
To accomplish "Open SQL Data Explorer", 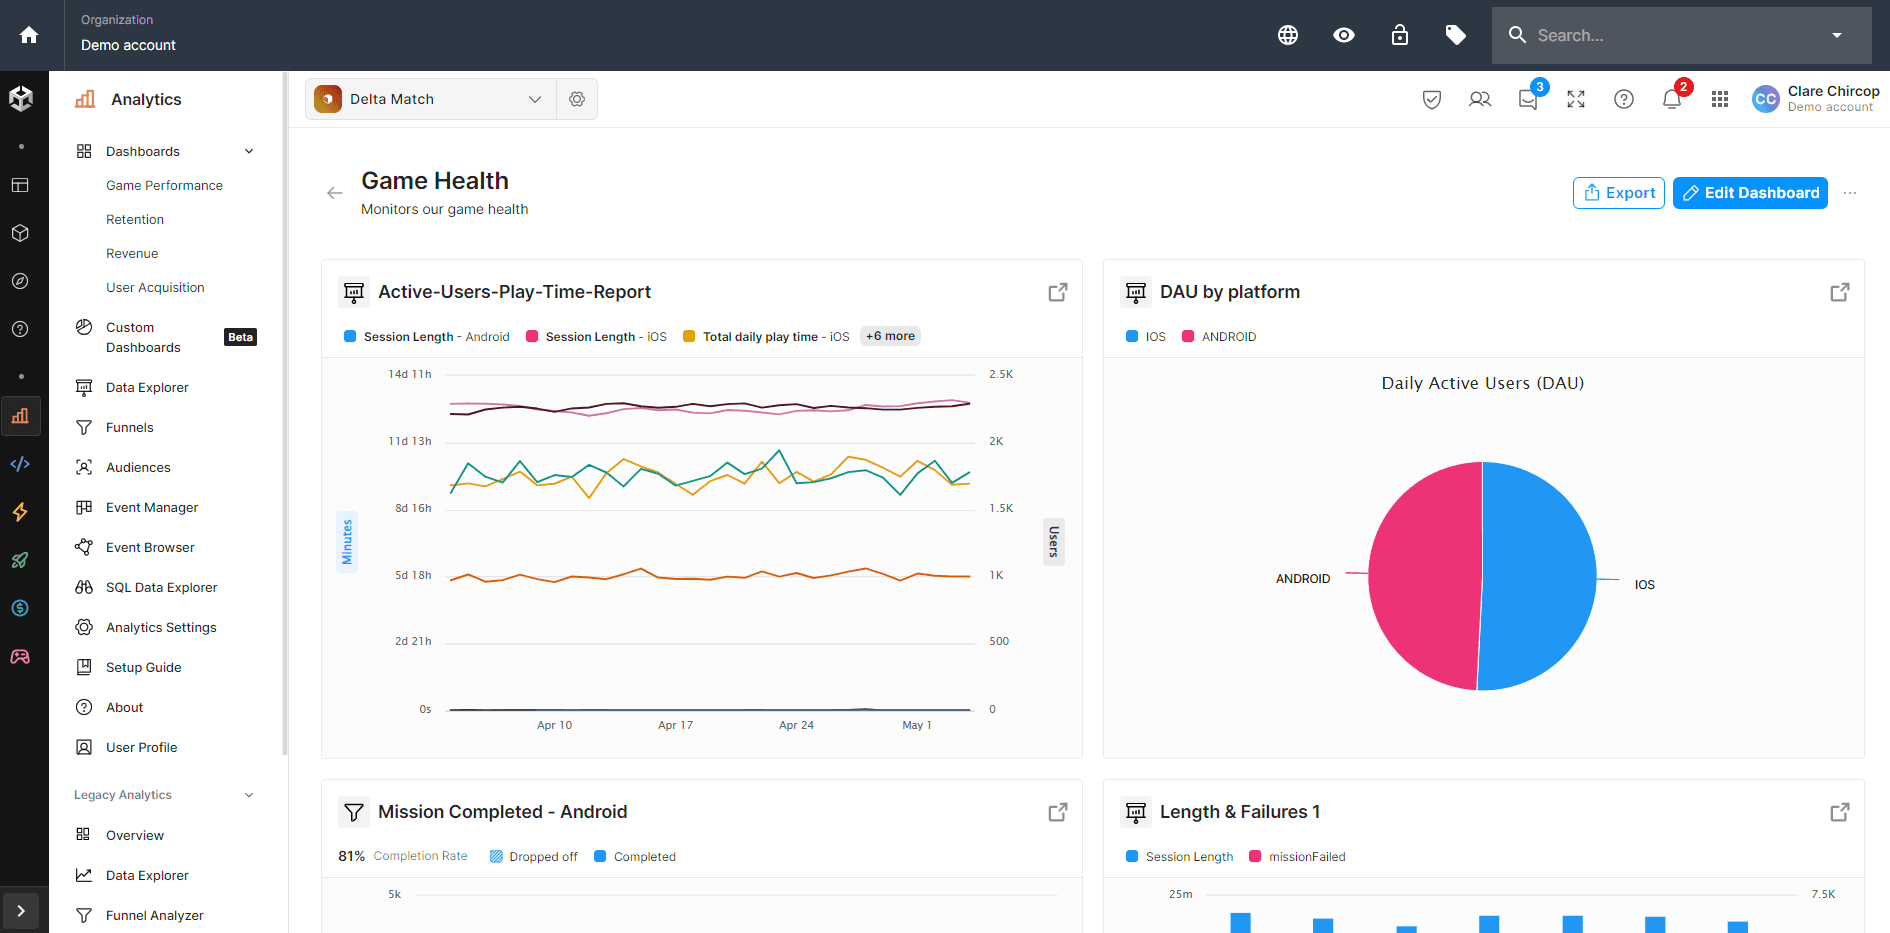I will tap(160, 587).
